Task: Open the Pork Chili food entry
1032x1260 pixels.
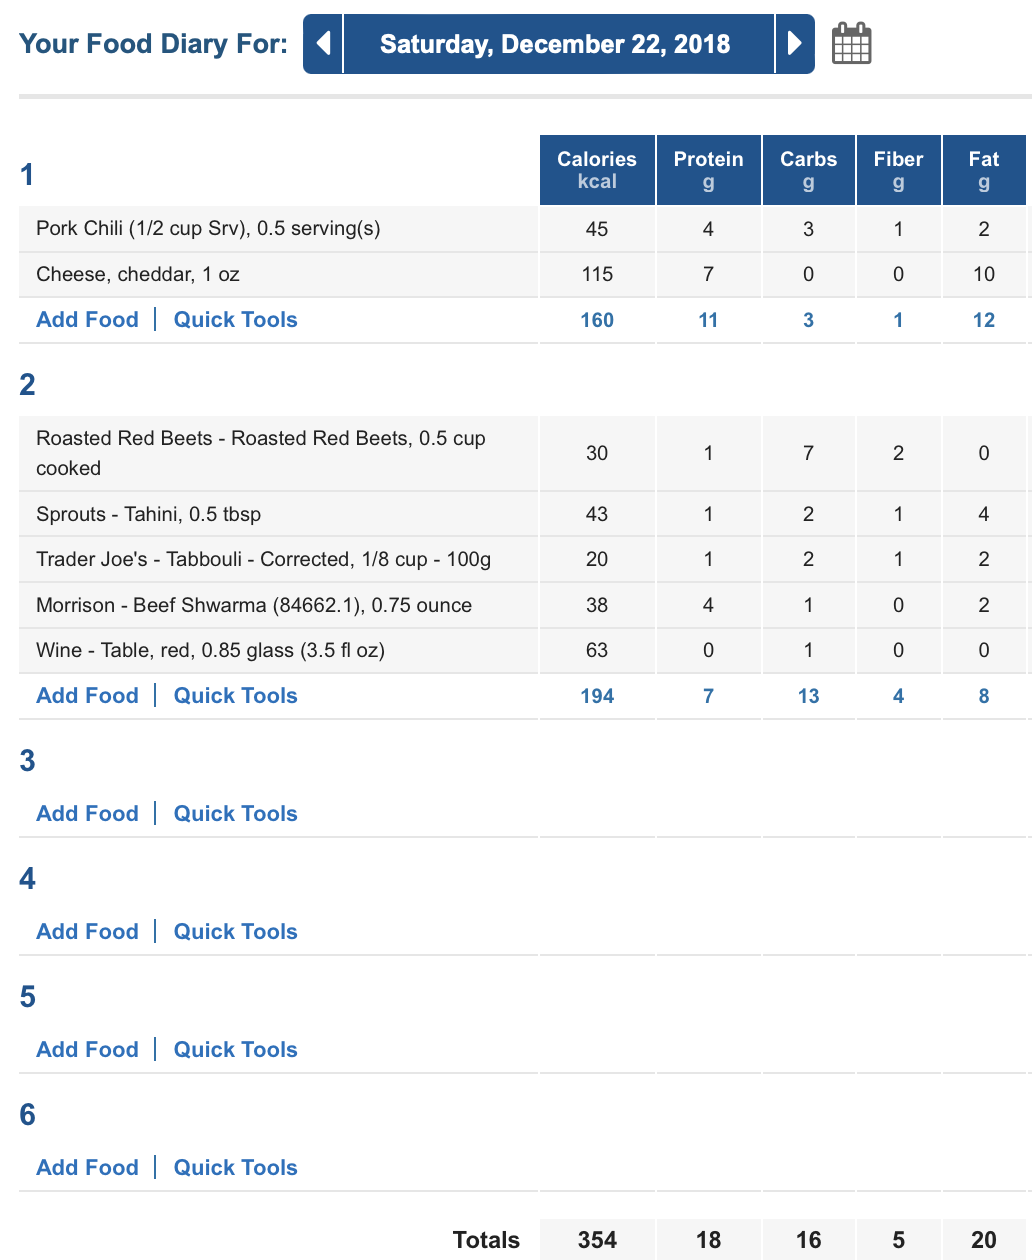Action: coord(208,229)
